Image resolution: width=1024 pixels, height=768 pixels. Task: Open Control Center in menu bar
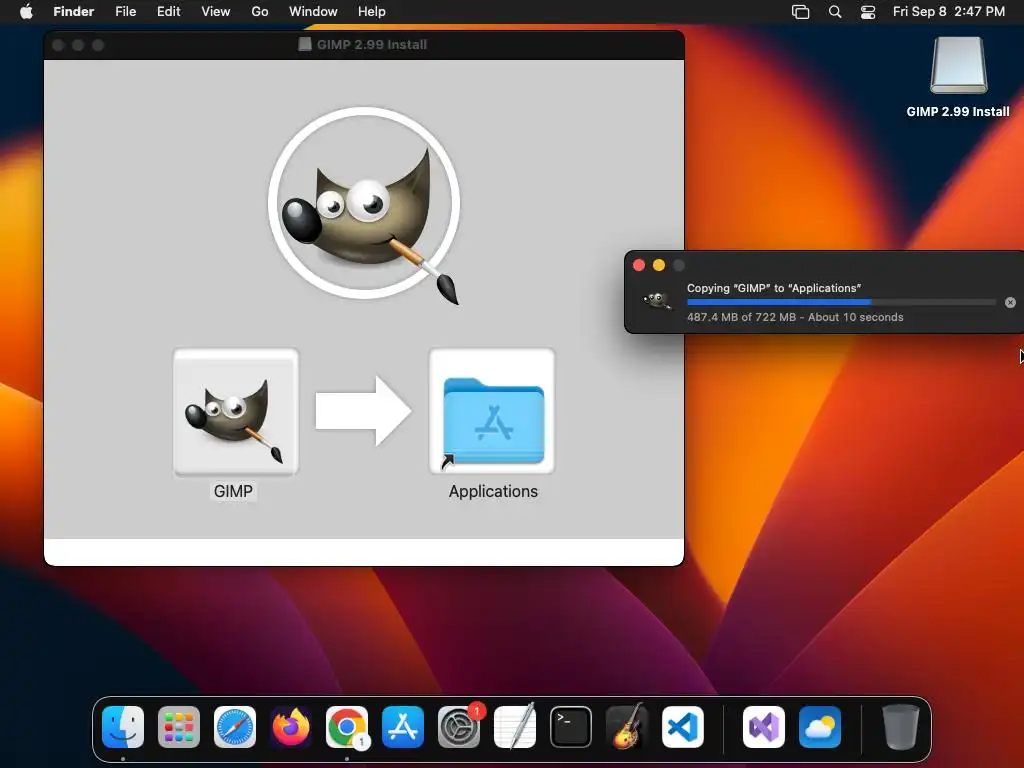click(x=868, y=12)
